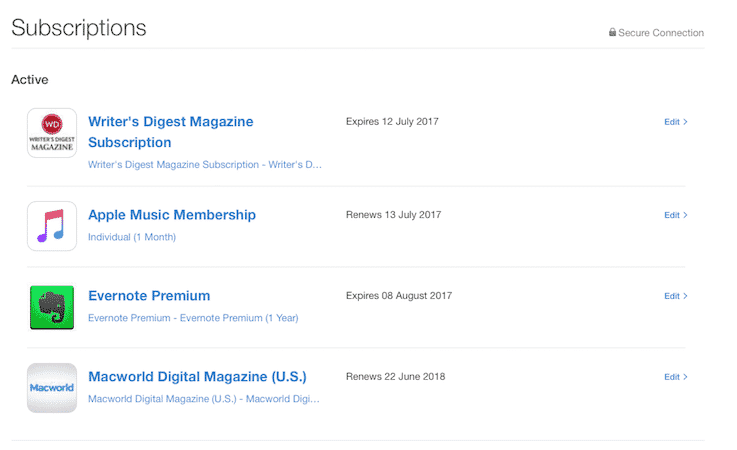Click the Renews 13 July 2017 date

point(393,215)
